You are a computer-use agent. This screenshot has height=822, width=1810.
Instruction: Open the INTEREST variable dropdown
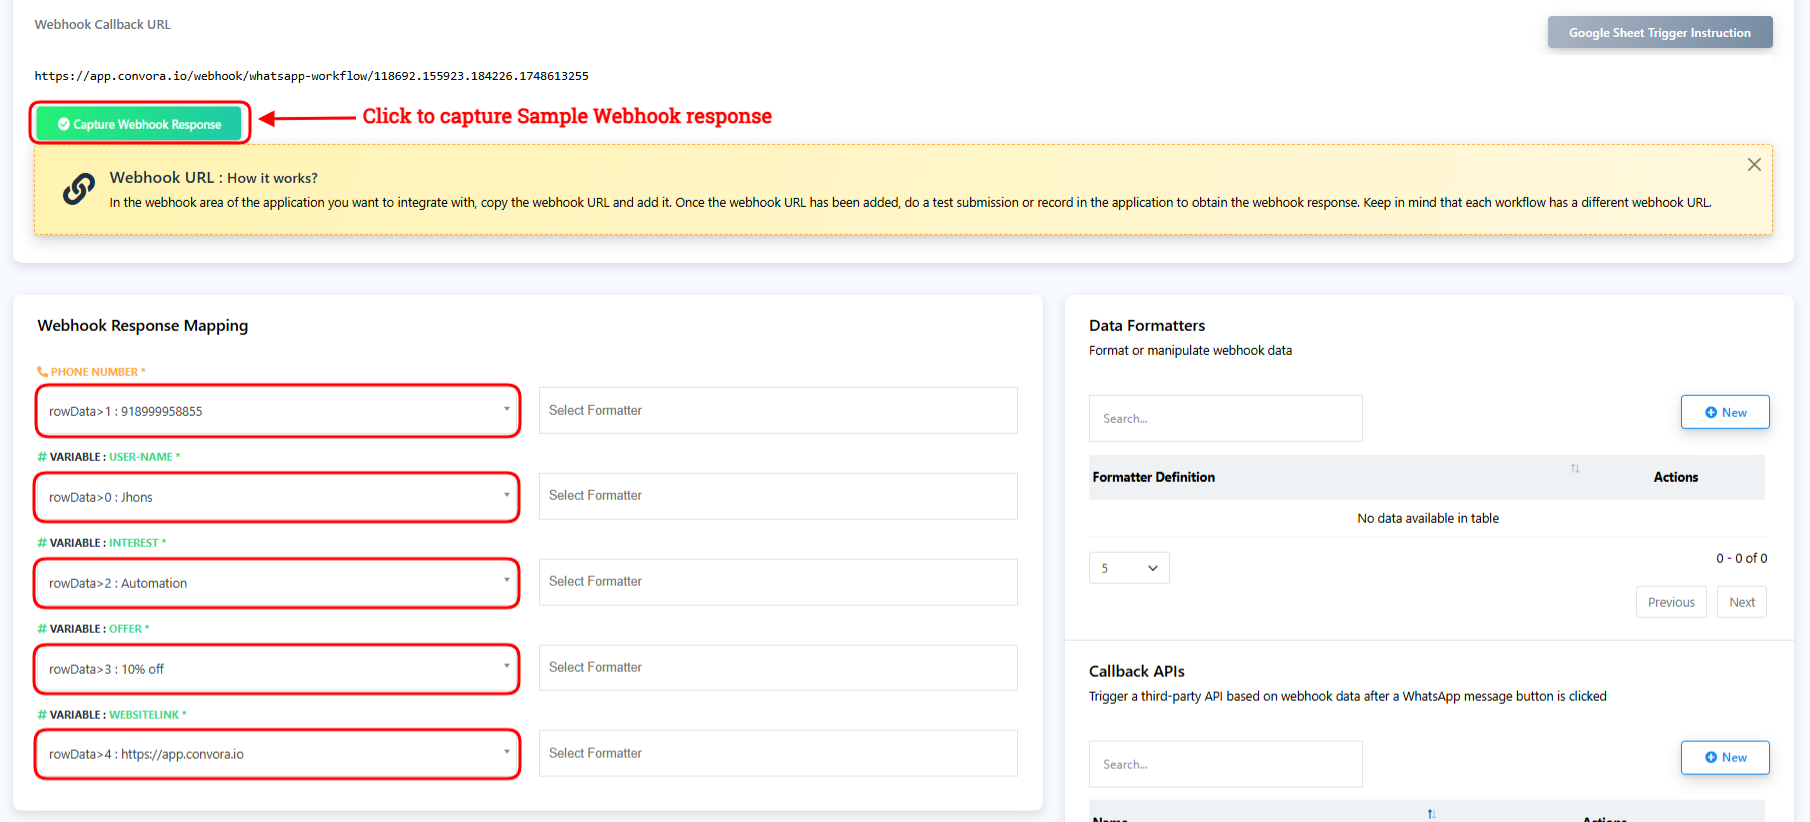[x=277, y=583]
